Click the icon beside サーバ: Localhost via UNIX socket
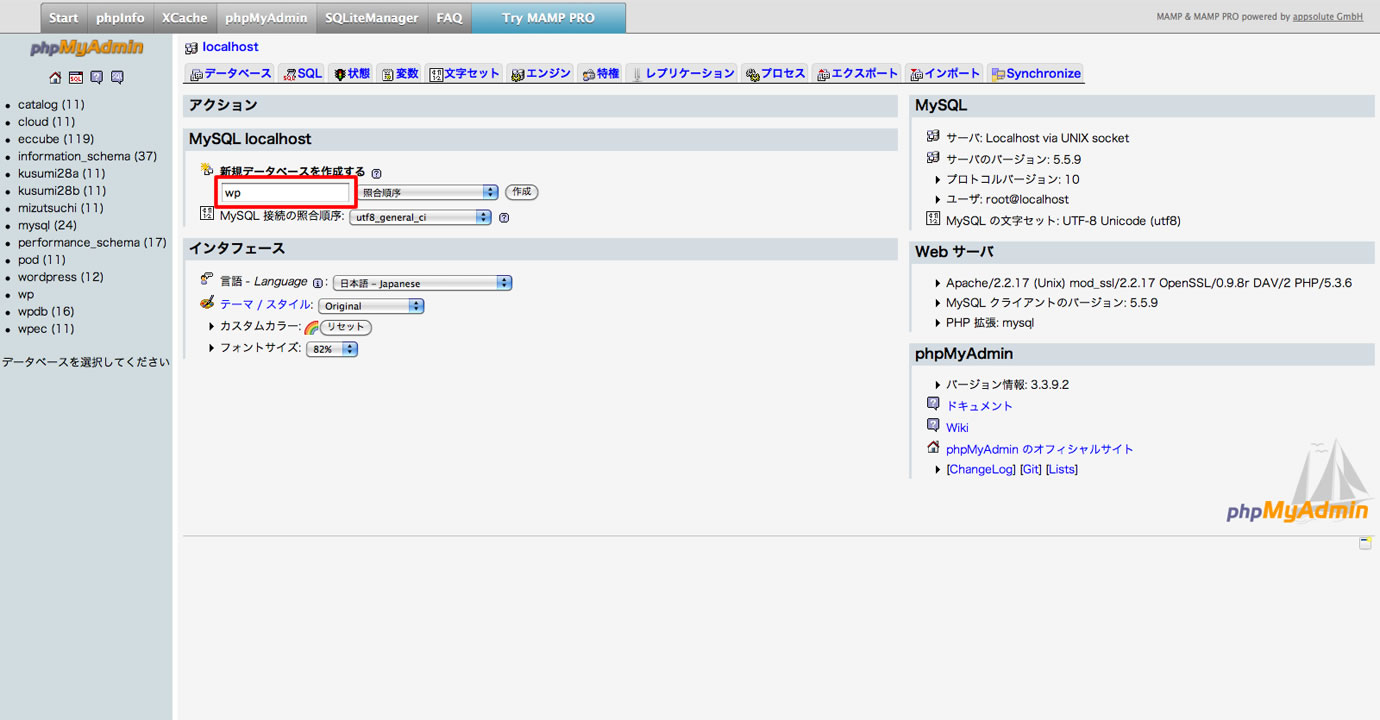Viewport: 1380px width, 720px height. click(933, 136)
